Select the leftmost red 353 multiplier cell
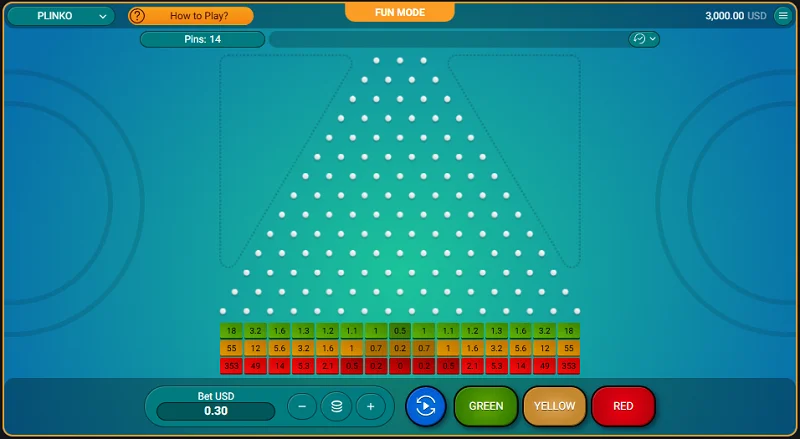Image resolution: width=800 pixels, height=439 pixels. pyautogui.click(x=231, y=365)
